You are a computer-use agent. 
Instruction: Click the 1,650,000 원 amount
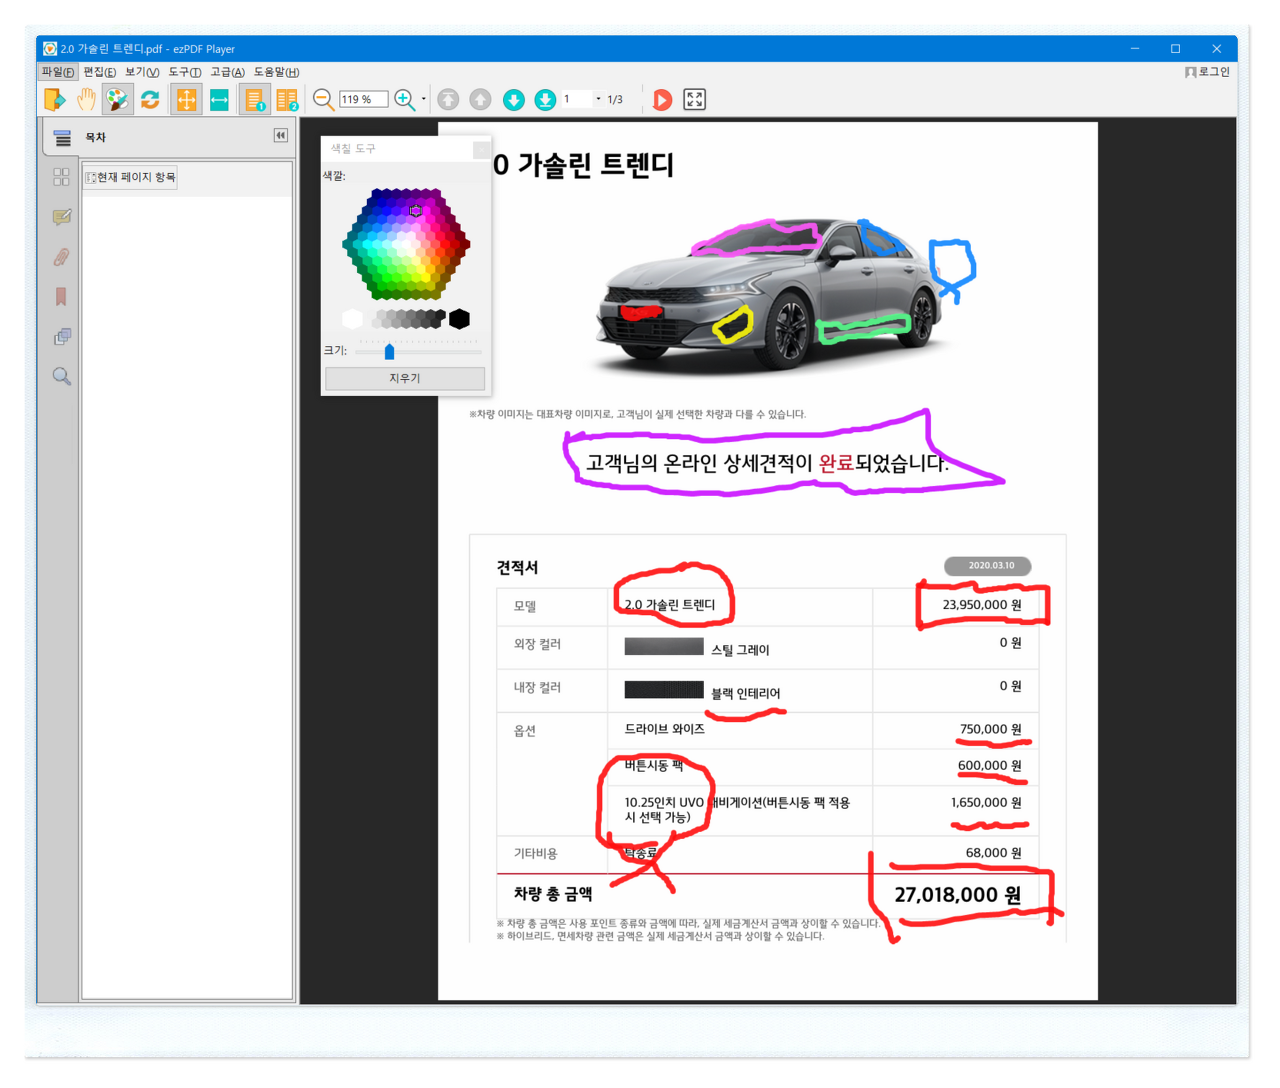(986, 803)
